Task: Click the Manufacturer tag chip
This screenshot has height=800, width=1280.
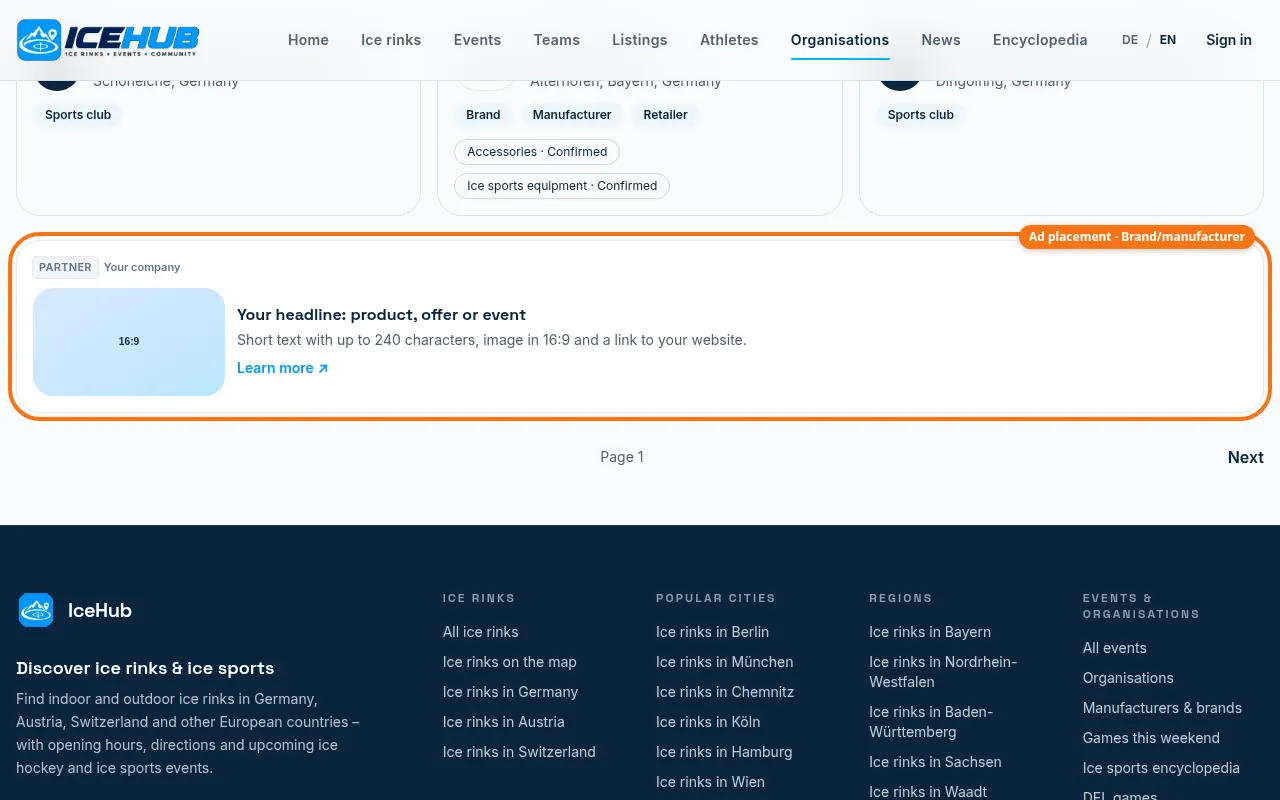Action: pos(572,115)
